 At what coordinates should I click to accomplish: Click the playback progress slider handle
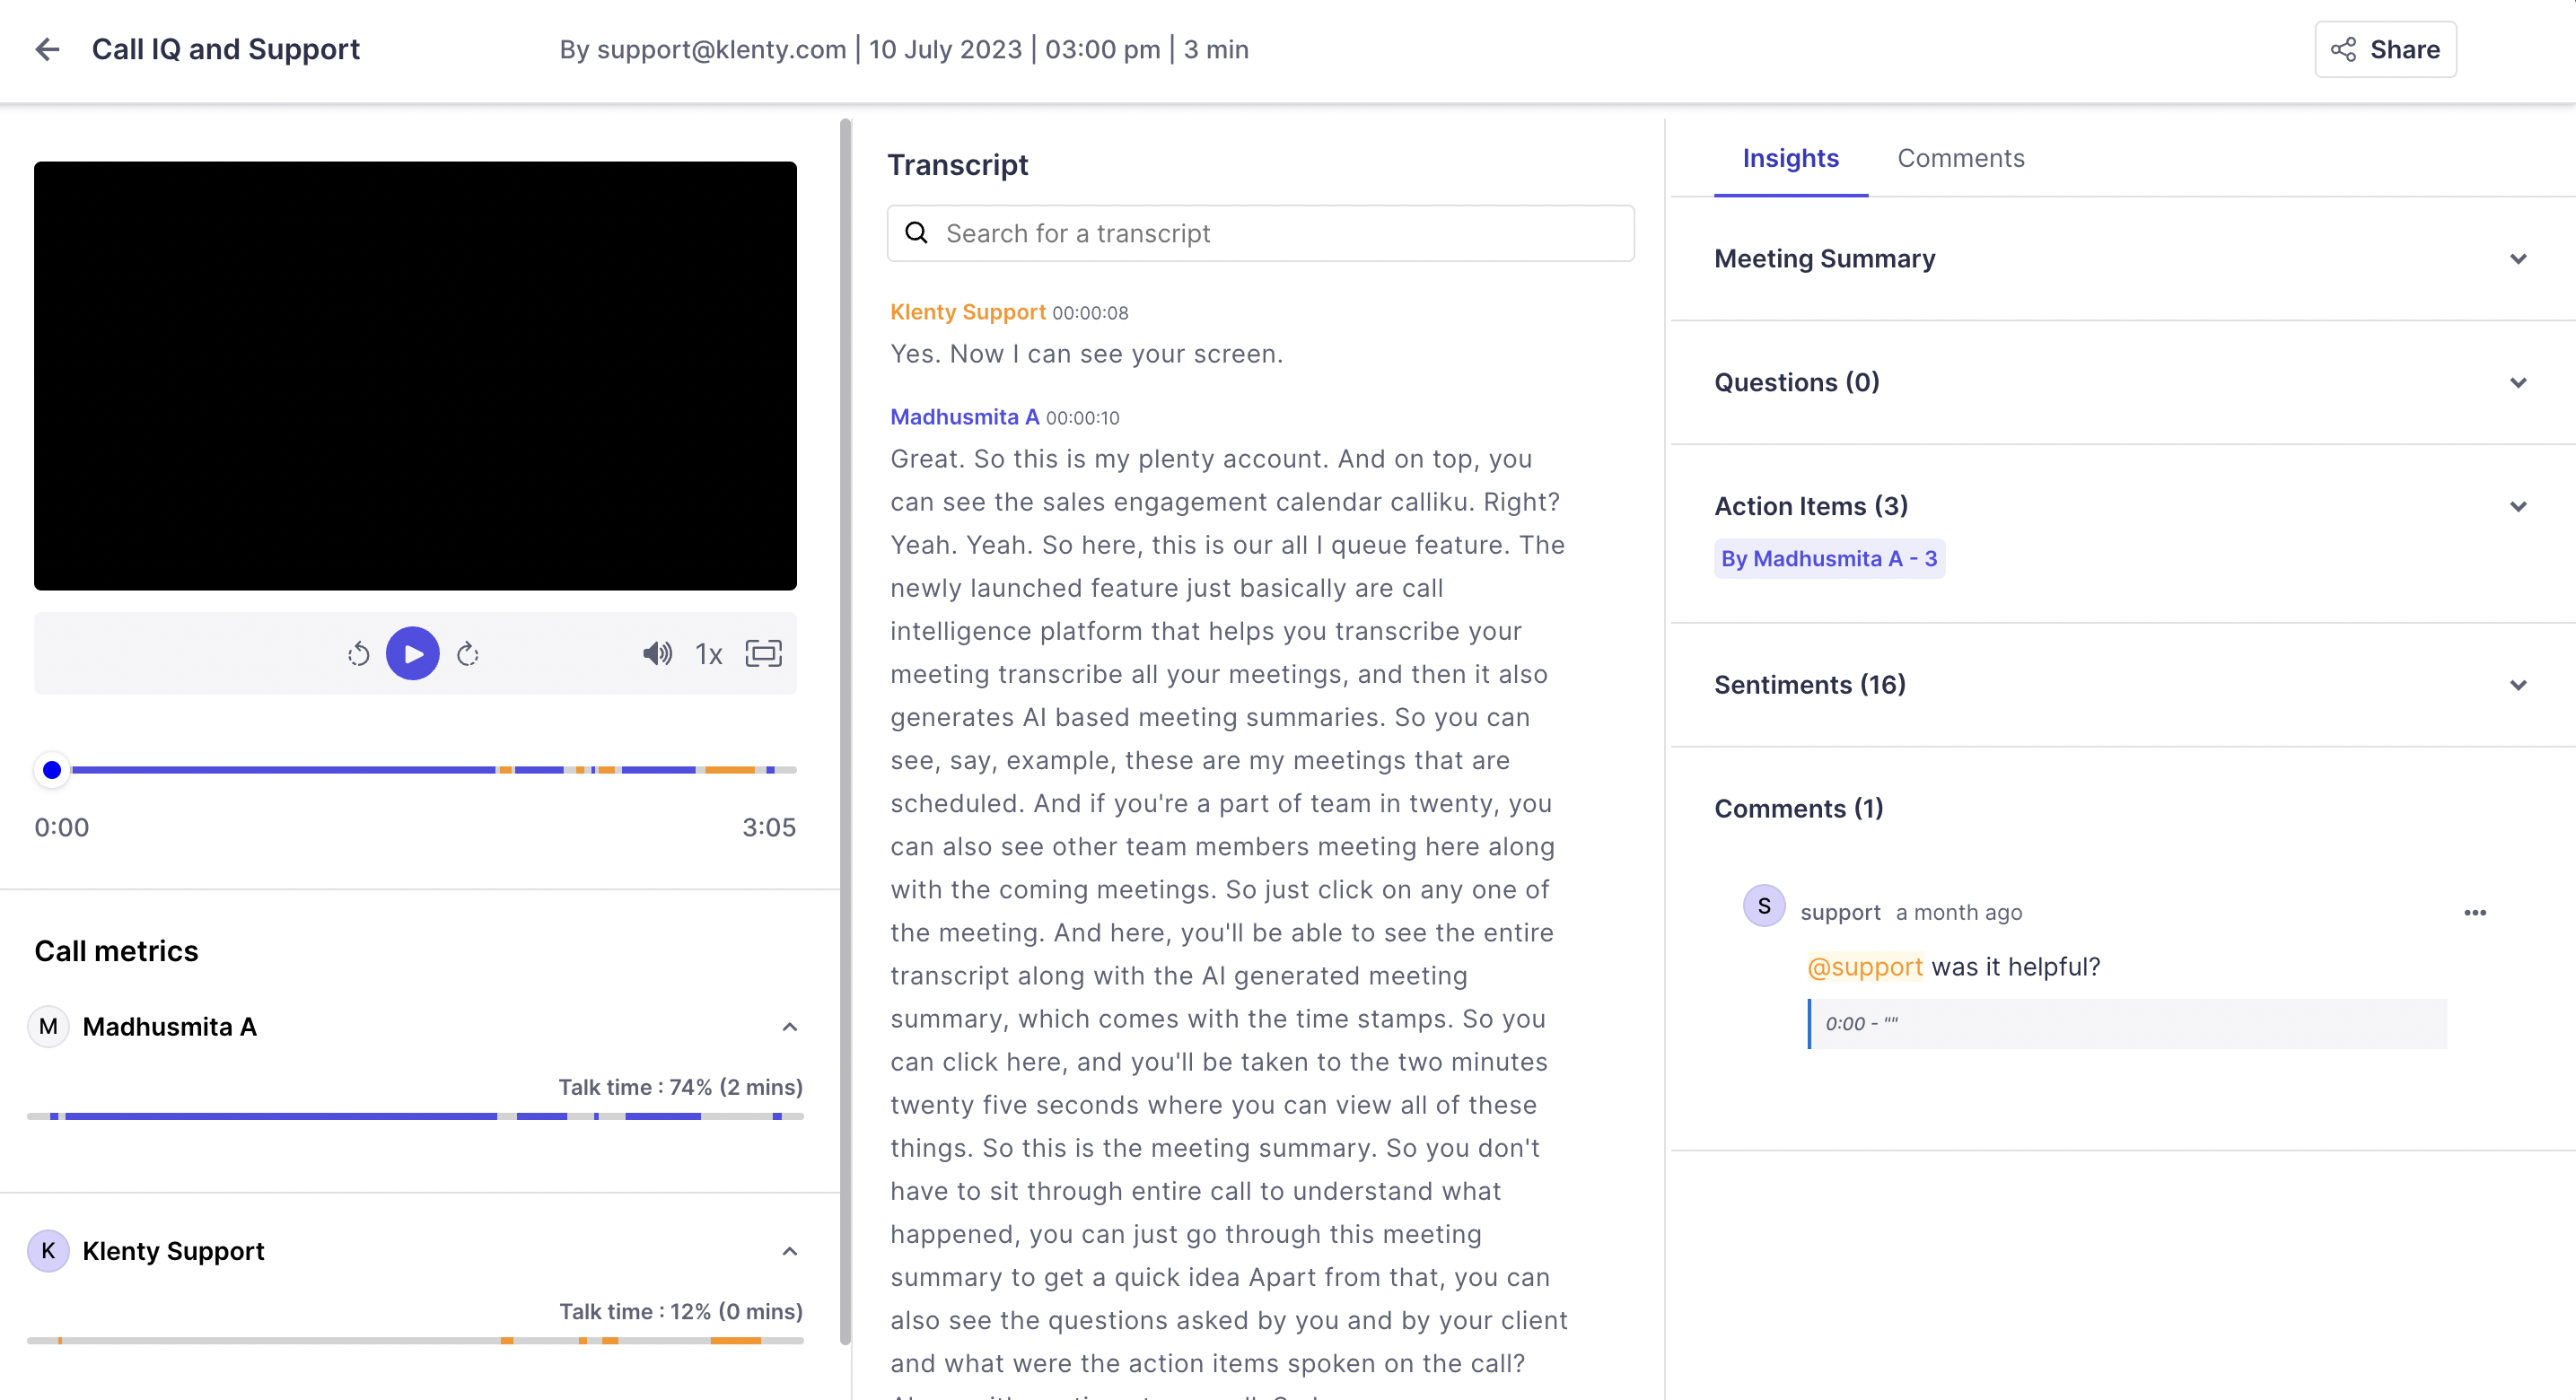coord(52,769)
